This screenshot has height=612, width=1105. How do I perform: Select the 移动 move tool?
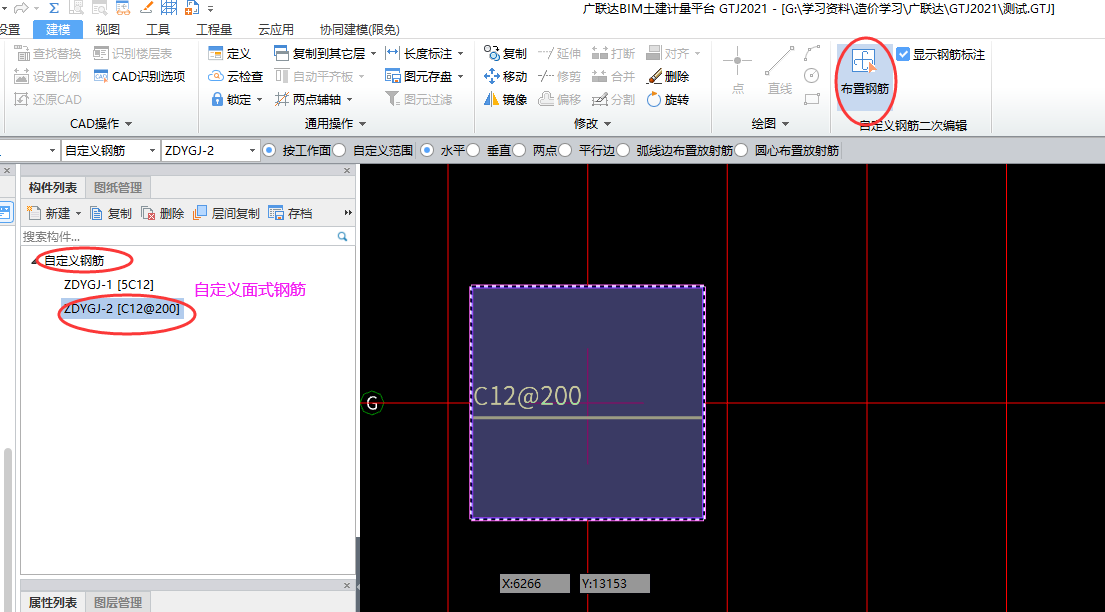click(x=505, y=76)
